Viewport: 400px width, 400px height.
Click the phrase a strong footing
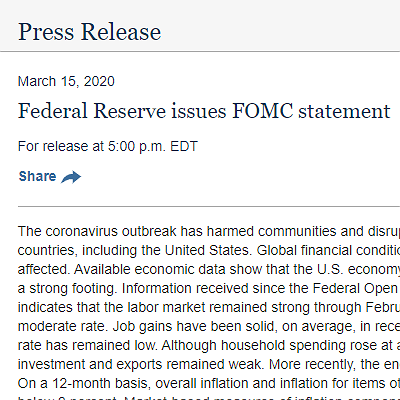click(66, 288)
